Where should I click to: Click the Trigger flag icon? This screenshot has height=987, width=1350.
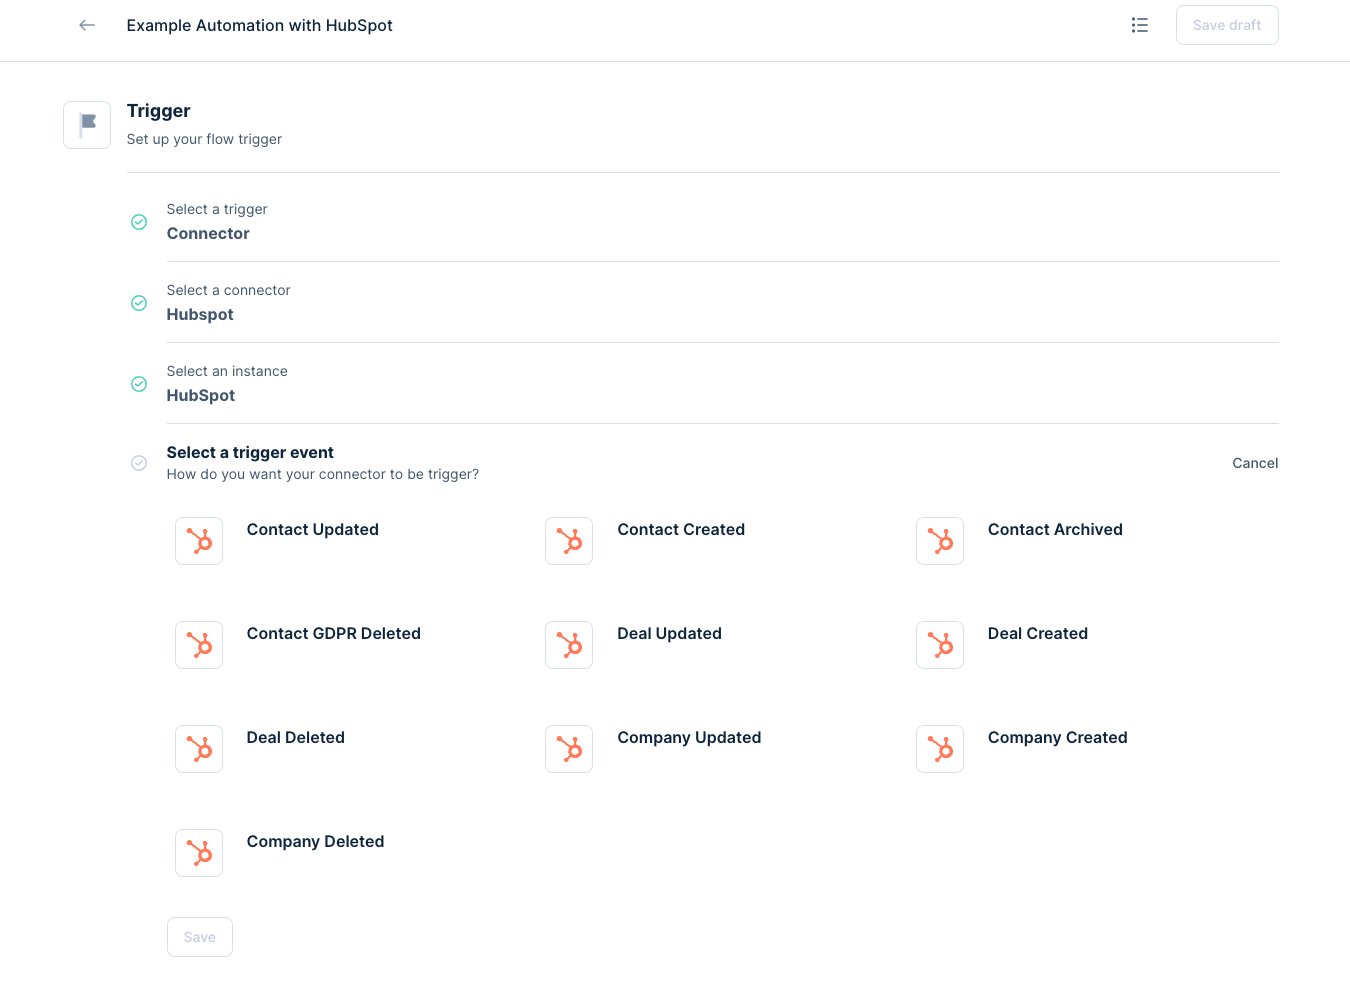pos(87,125)
